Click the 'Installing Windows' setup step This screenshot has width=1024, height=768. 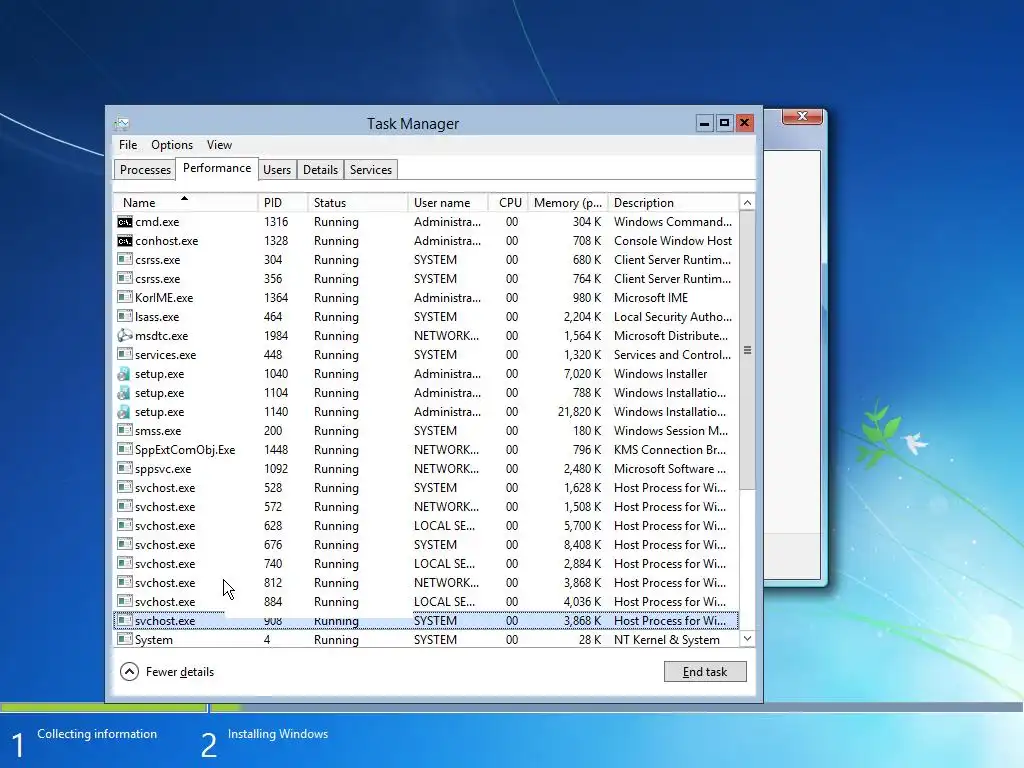tap(278, 733)
